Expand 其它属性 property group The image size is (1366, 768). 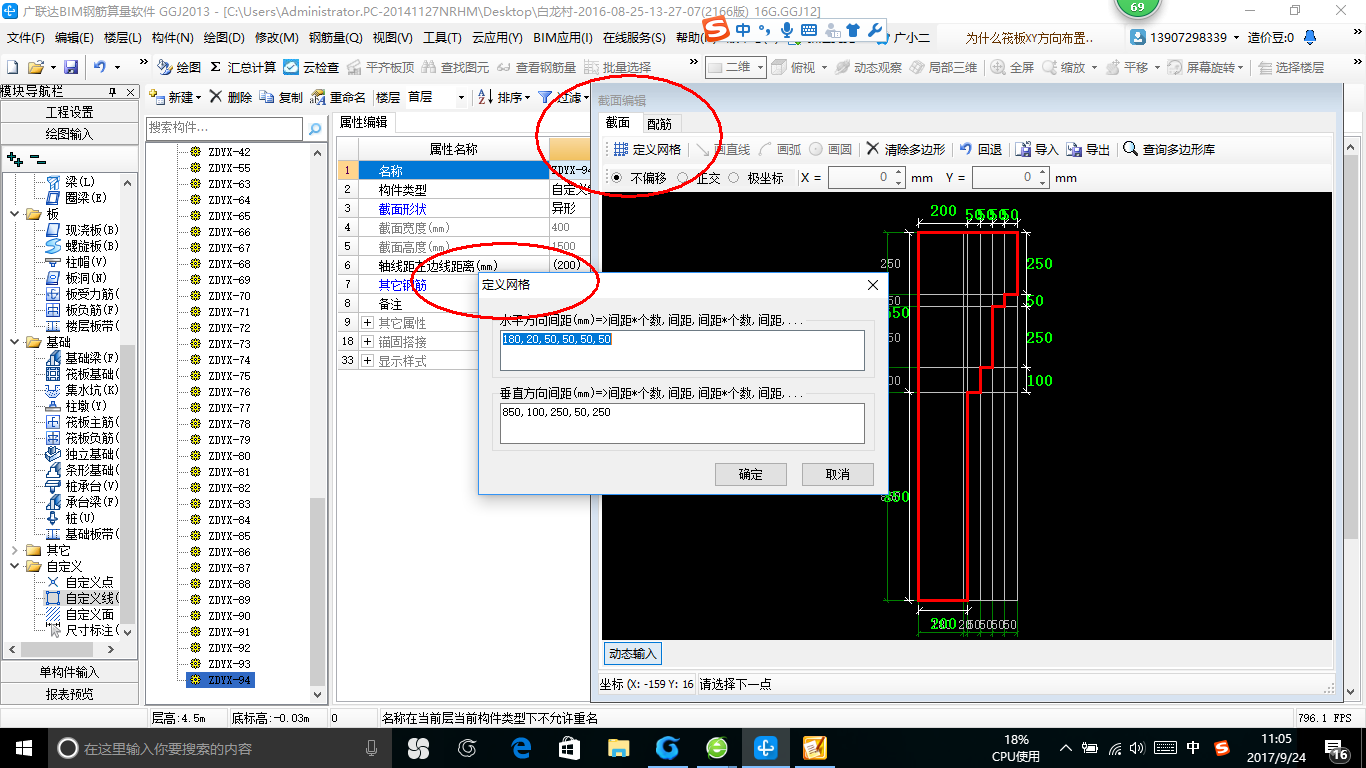pyautogui.click(x=368, y=323)
